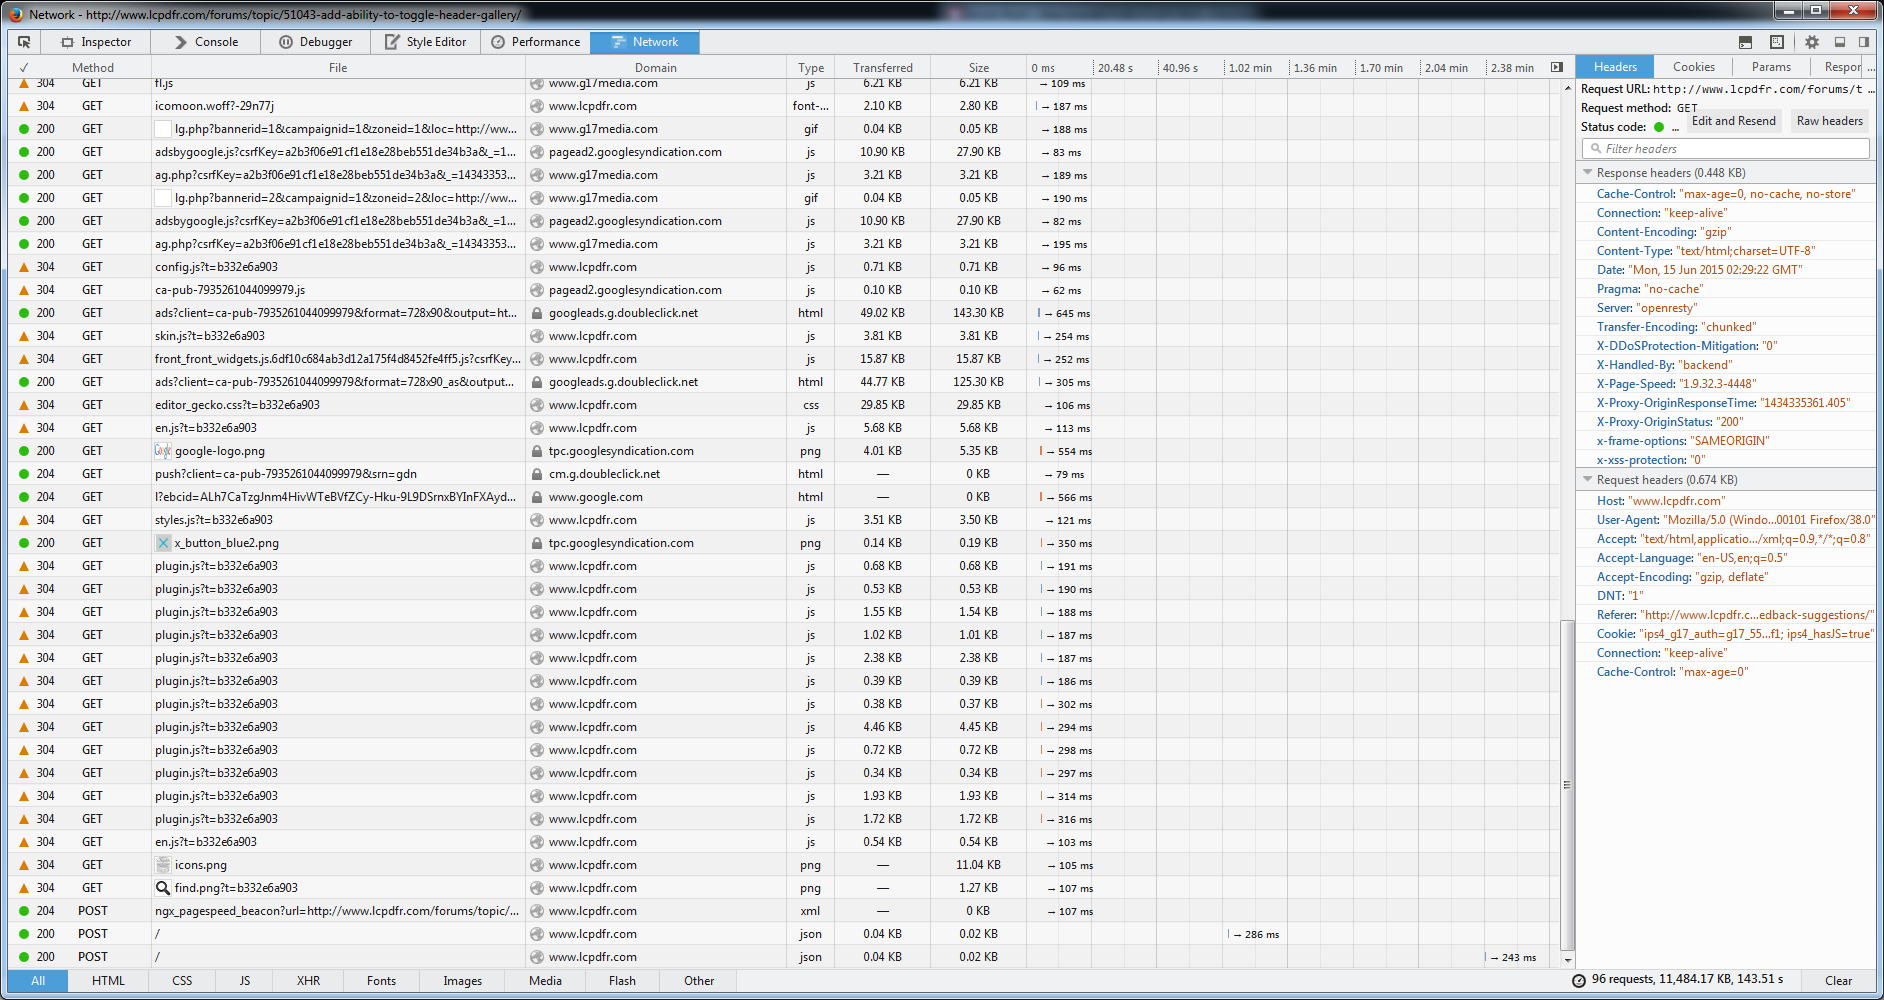Click the search icon in Filter headers

click(x=1596, y=149)
